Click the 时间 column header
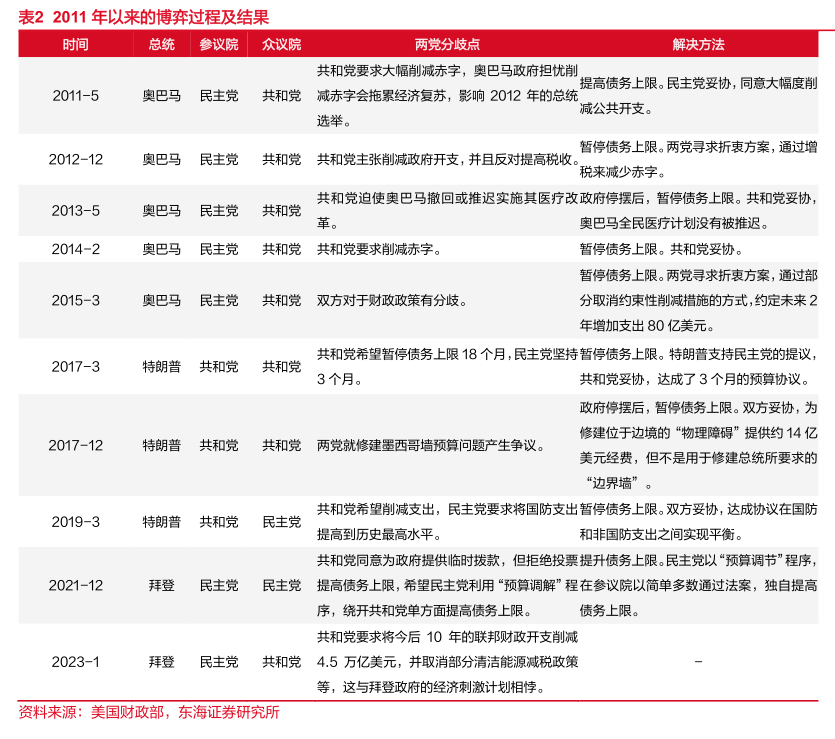The image size is (835, 739). coord(75,45)
